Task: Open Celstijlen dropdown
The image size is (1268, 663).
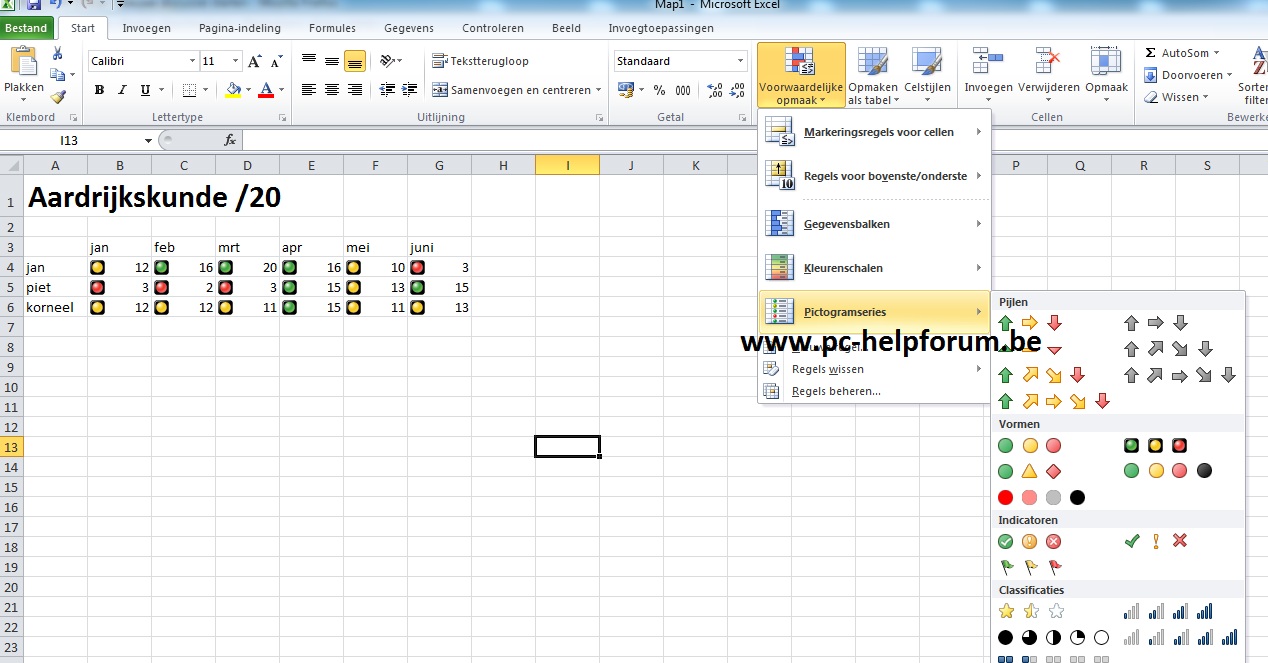Action: coord(927,75)
